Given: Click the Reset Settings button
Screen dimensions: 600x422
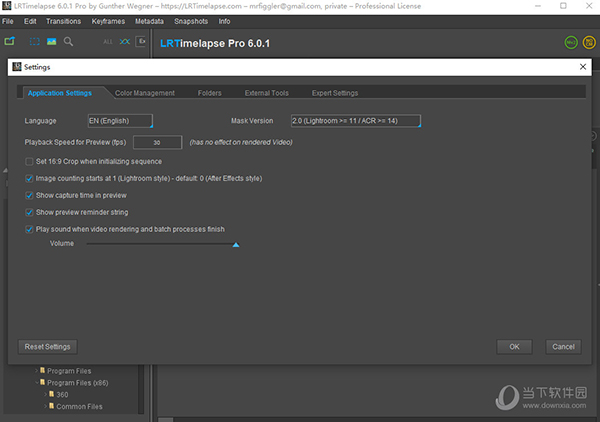Looking at the screenshot, I should click(x=47, y=347).
